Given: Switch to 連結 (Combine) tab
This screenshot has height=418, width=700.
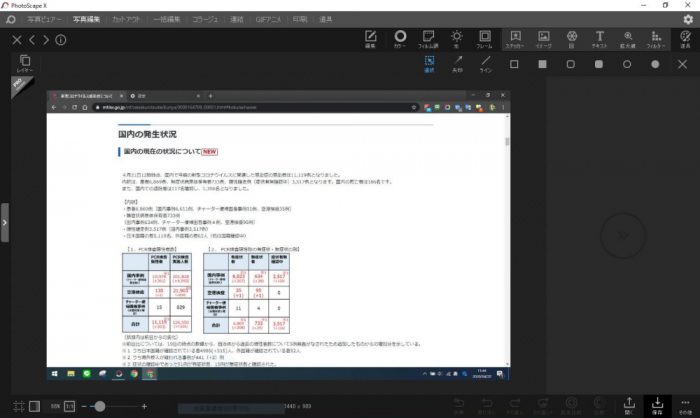Looking at the screenshot, I should pos(237,20).
